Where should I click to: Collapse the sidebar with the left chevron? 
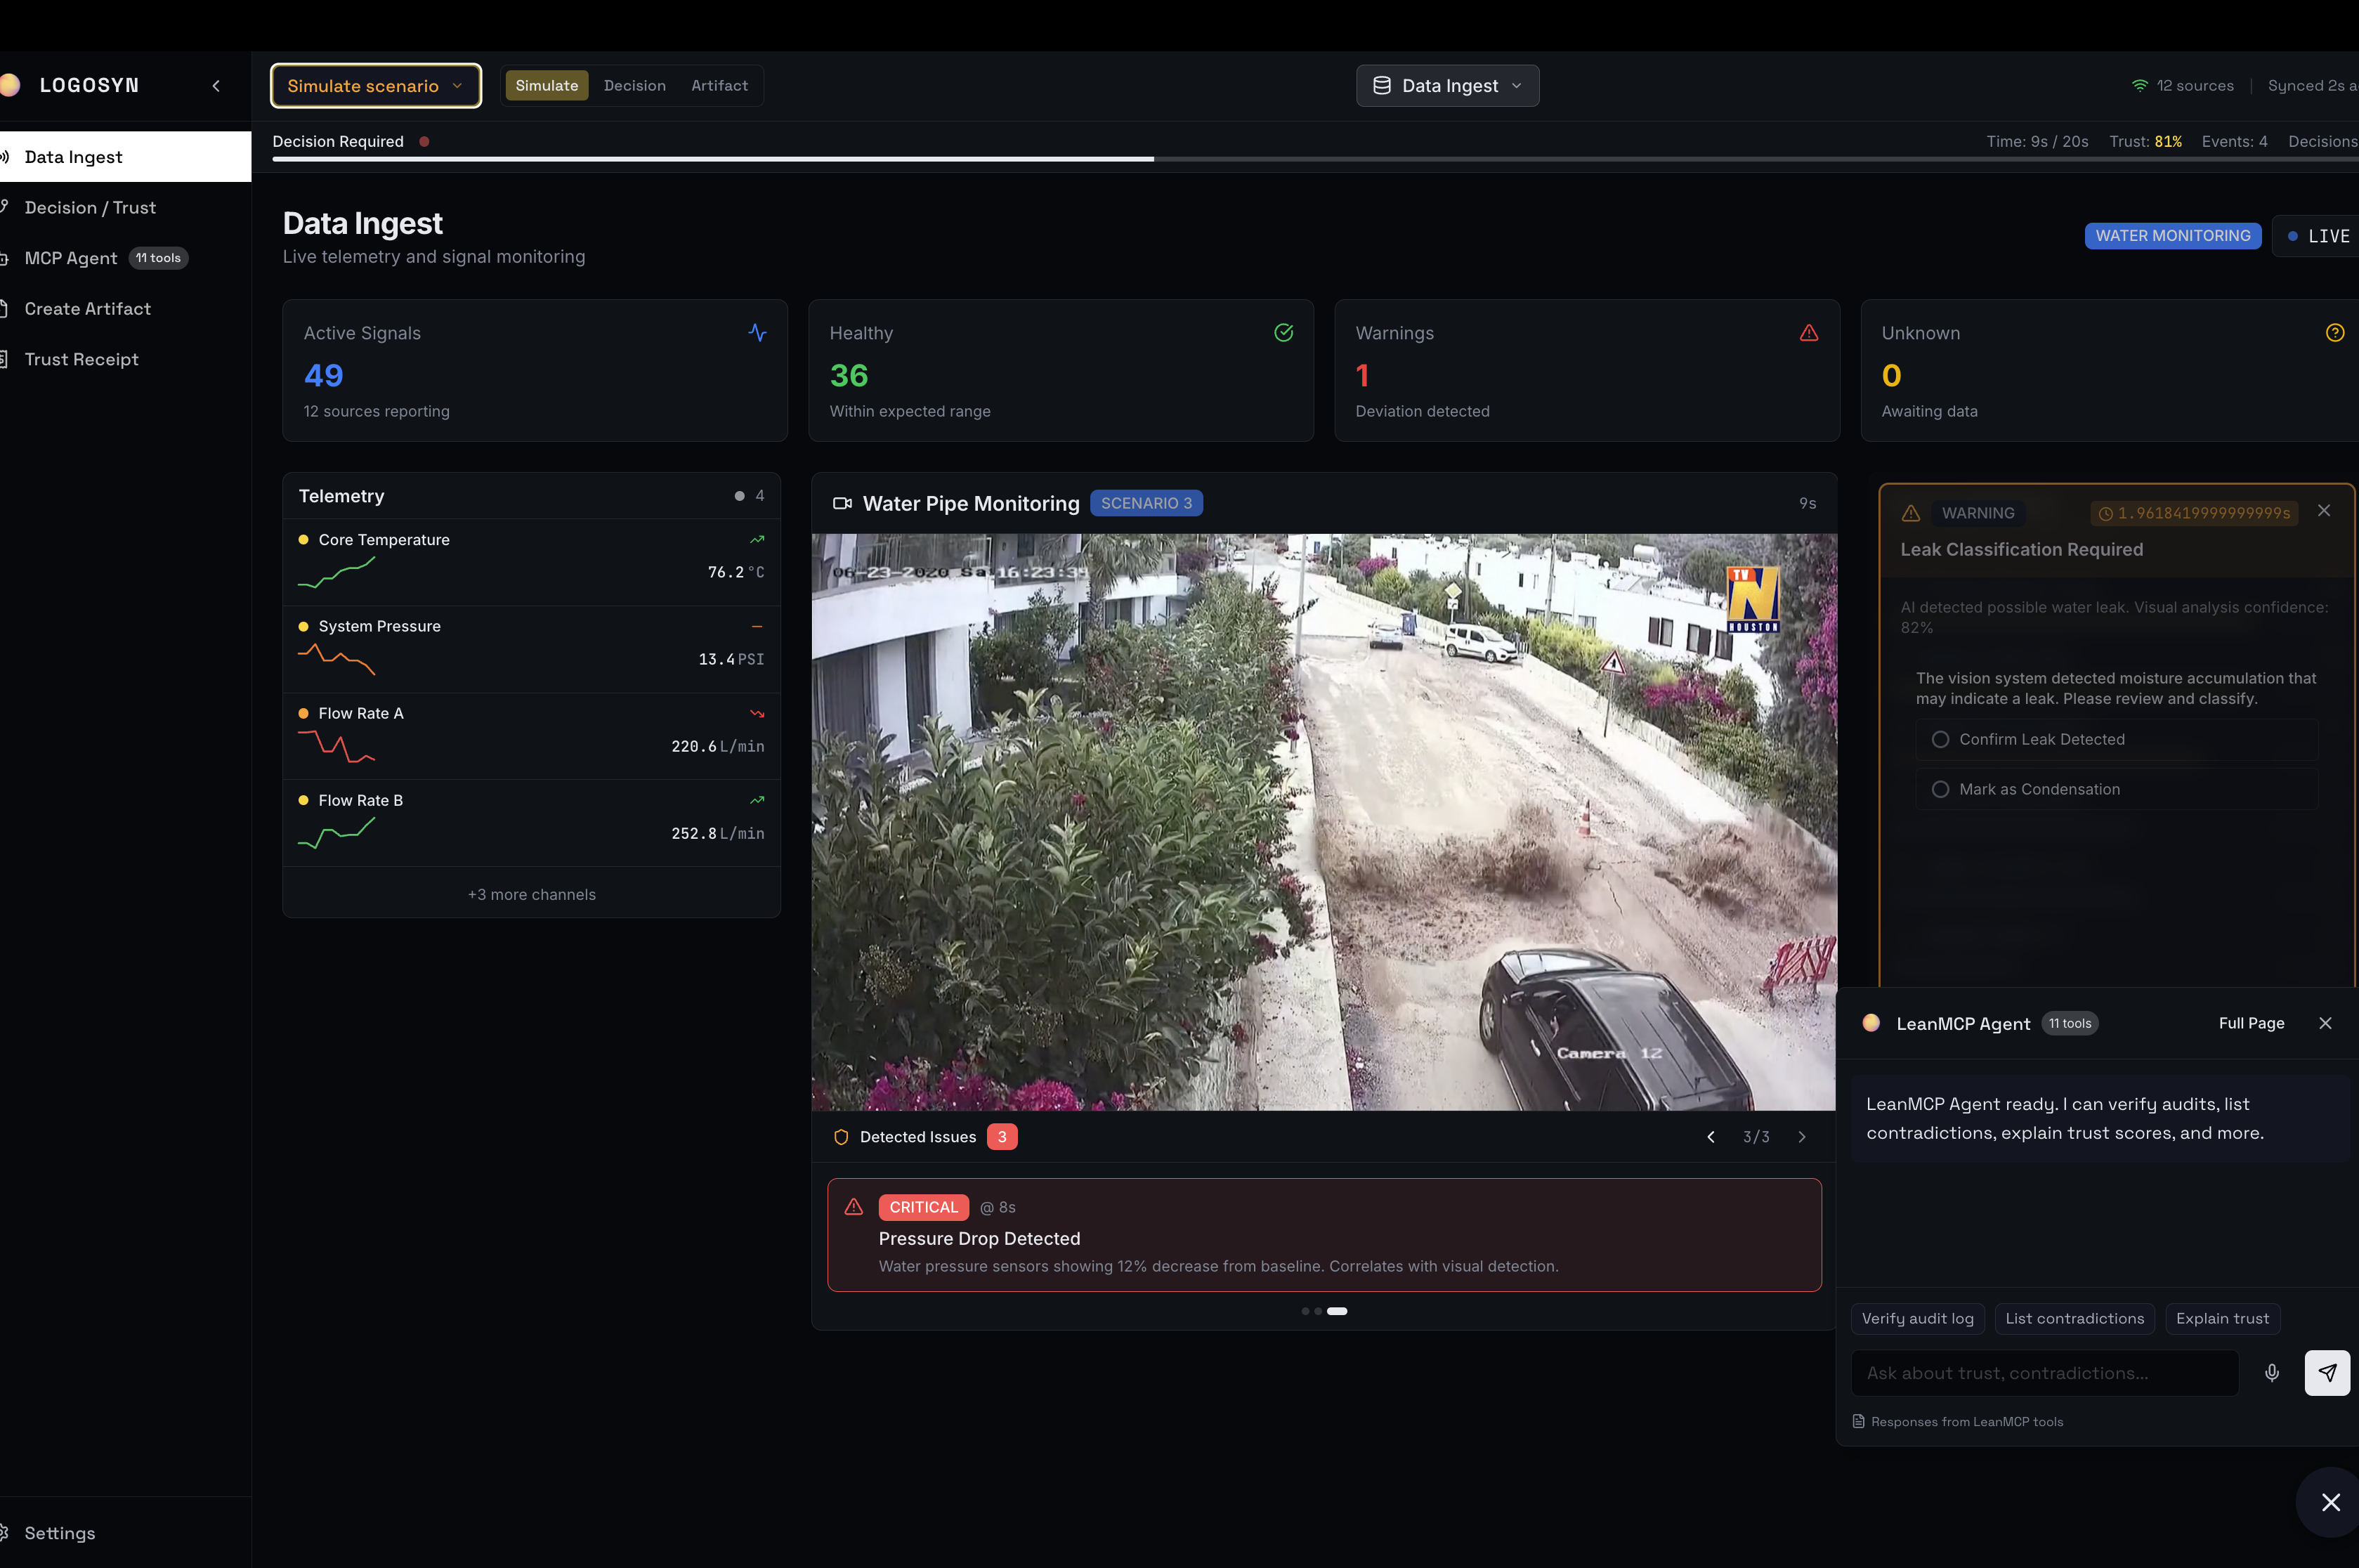(216, 86)
